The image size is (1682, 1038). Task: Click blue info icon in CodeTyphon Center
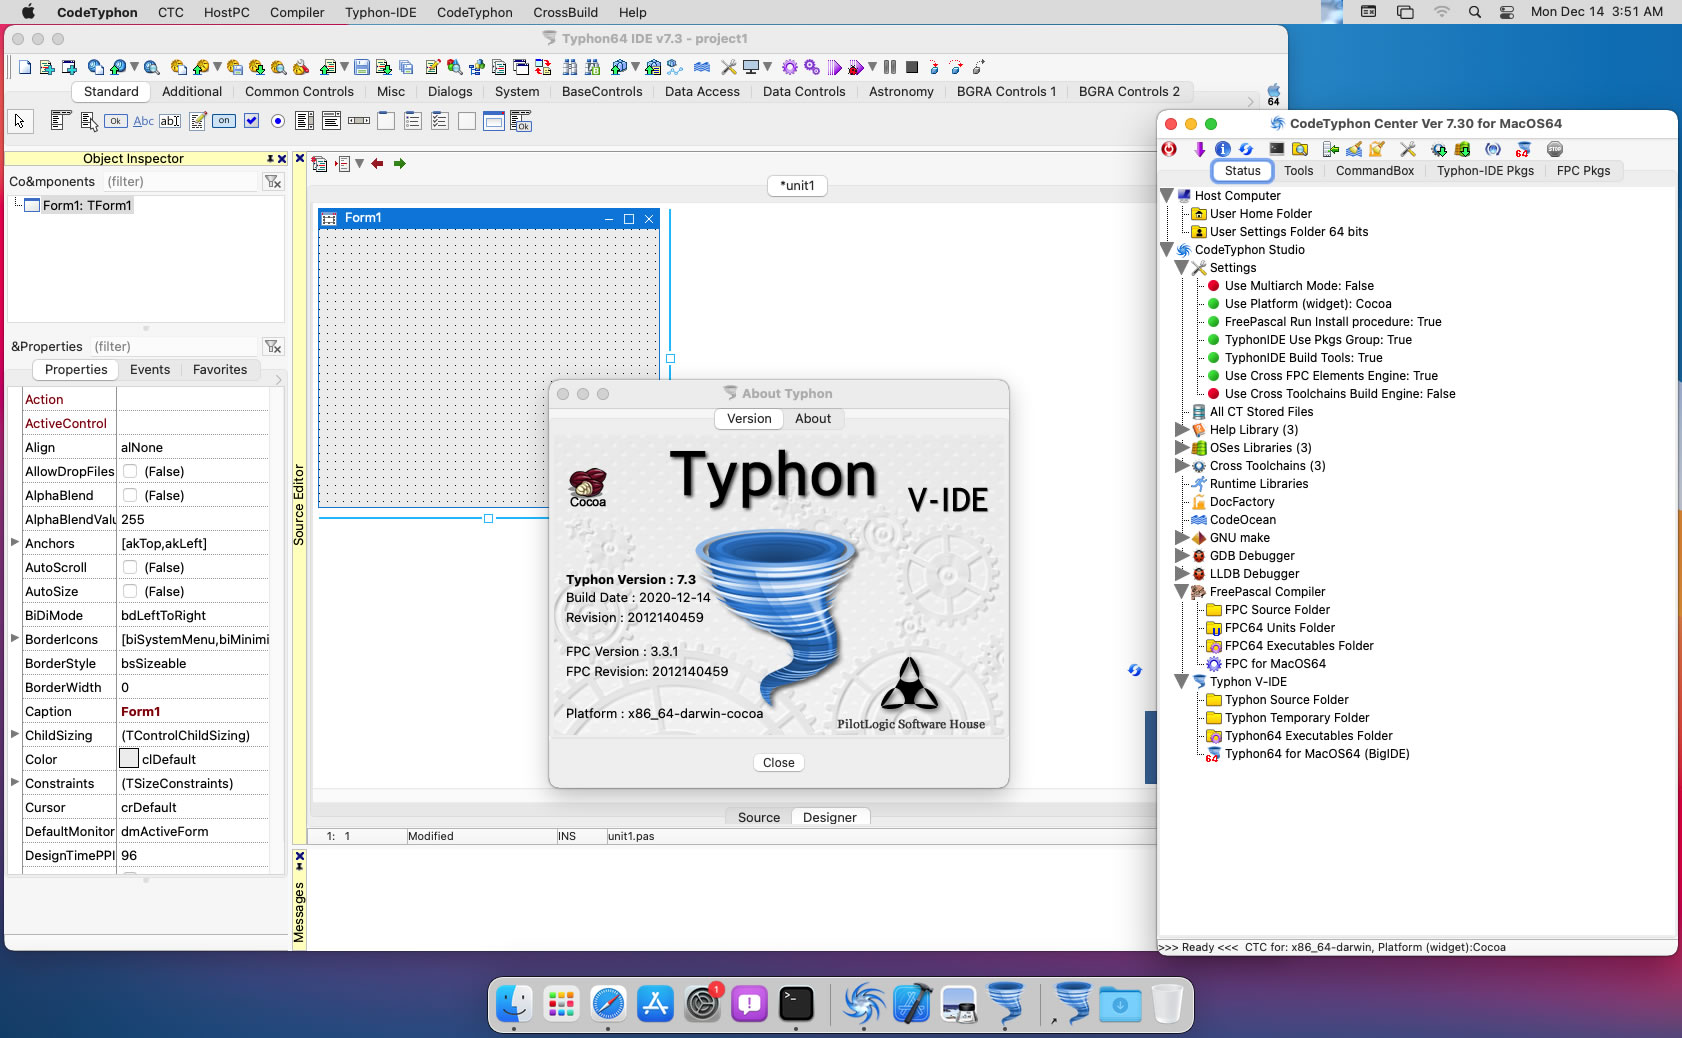1222,149
